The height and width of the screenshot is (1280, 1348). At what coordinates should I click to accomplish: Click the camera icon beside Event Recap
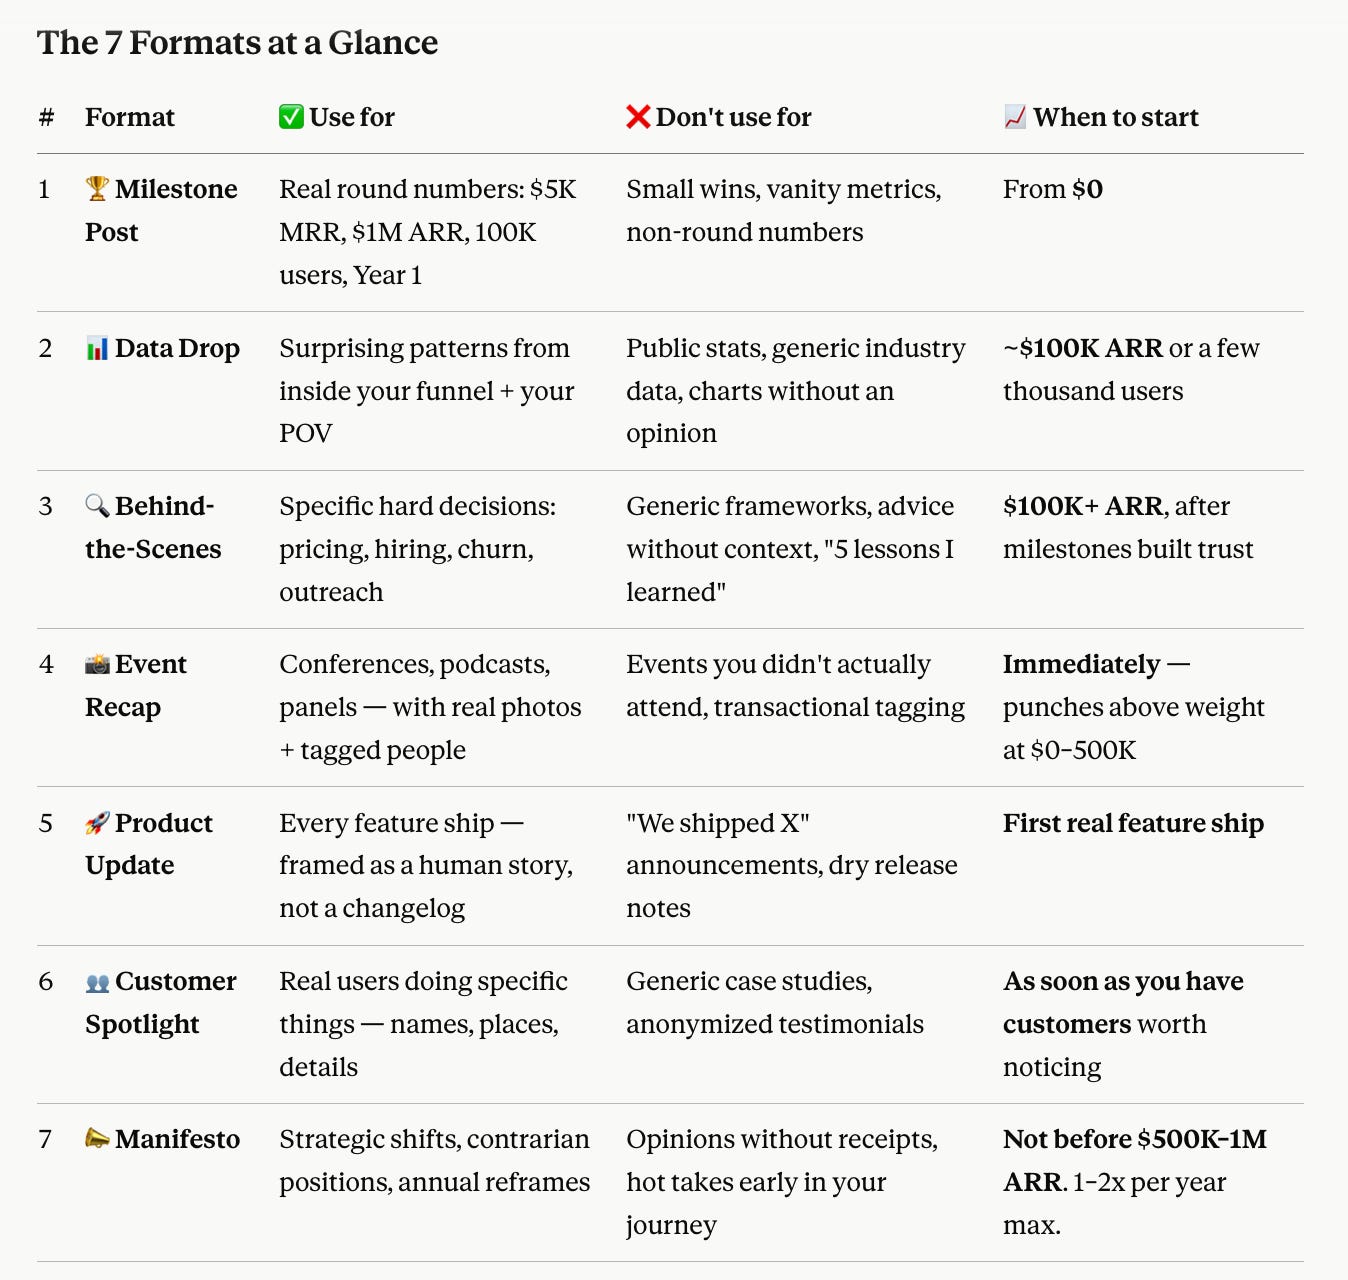click(97, 664)
